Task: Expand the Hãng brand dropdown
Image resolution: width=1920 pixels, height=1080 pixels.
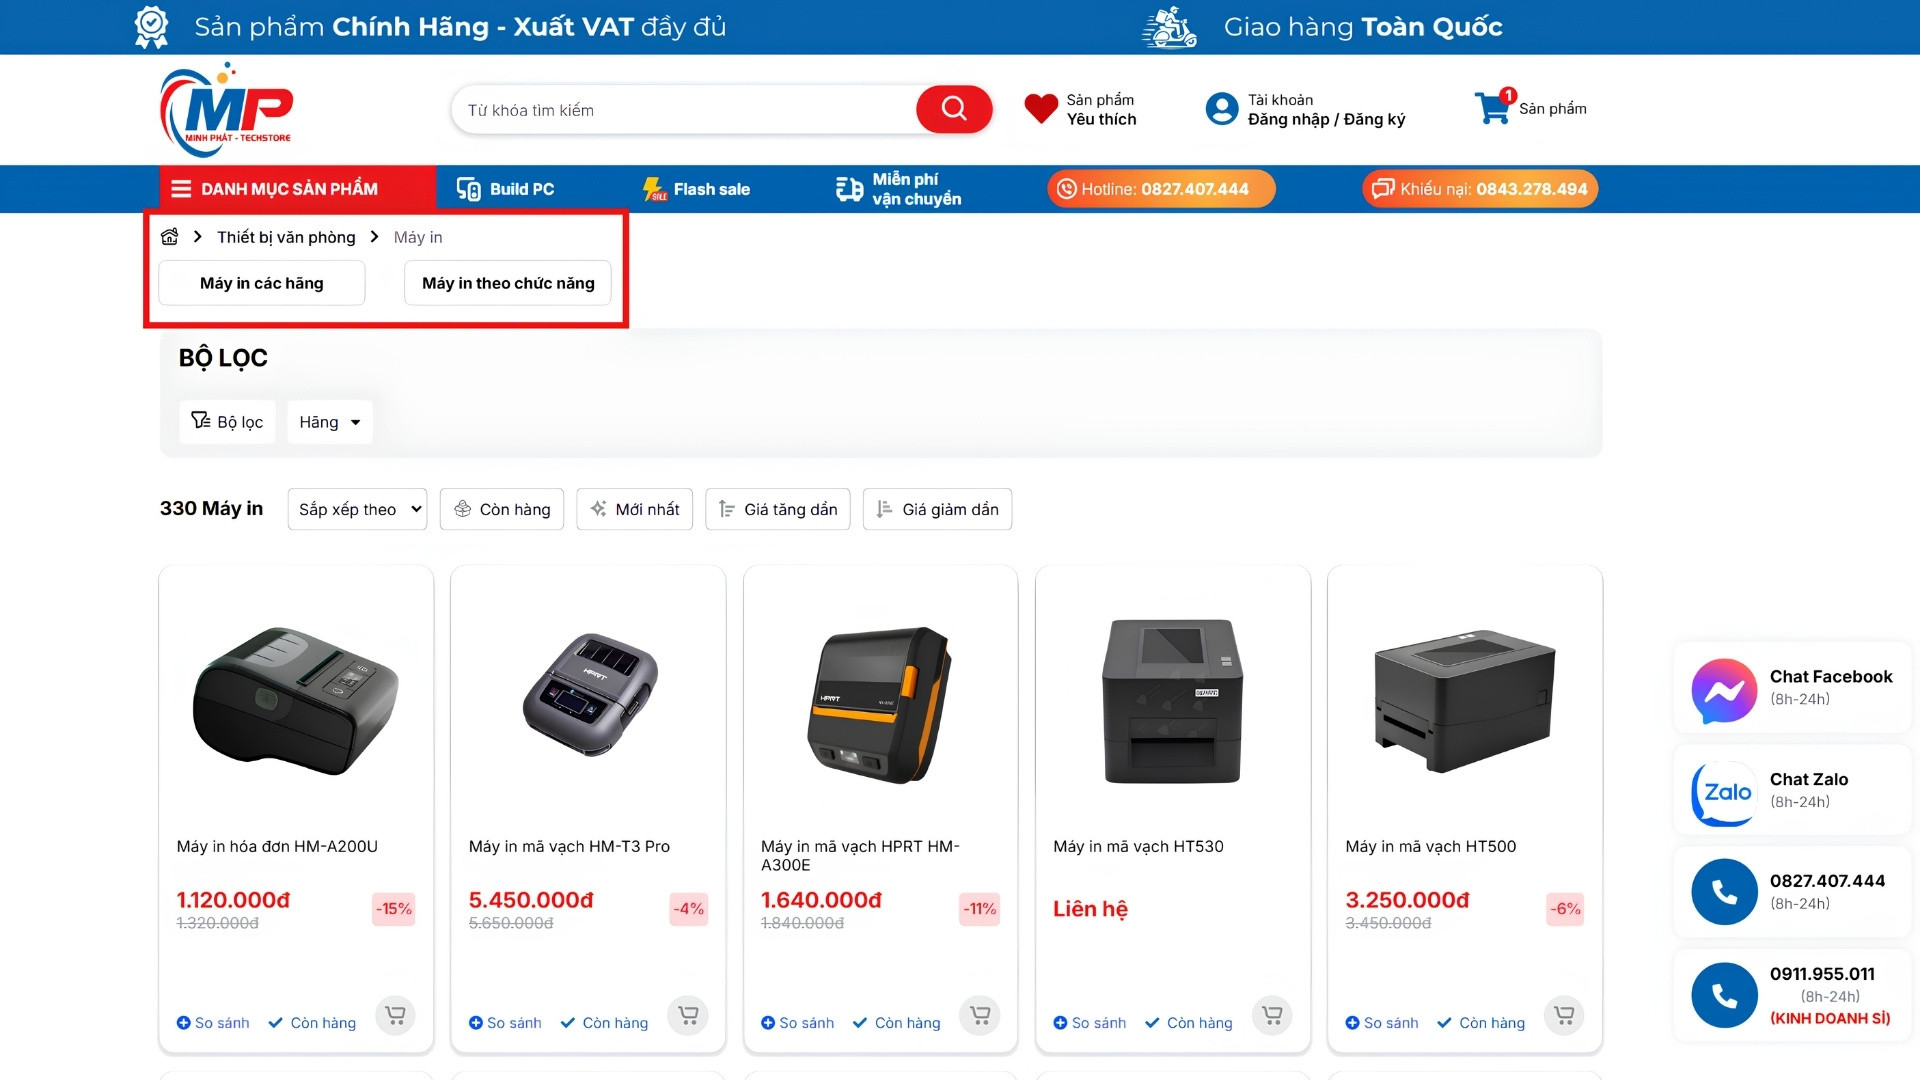Action: 330,422
